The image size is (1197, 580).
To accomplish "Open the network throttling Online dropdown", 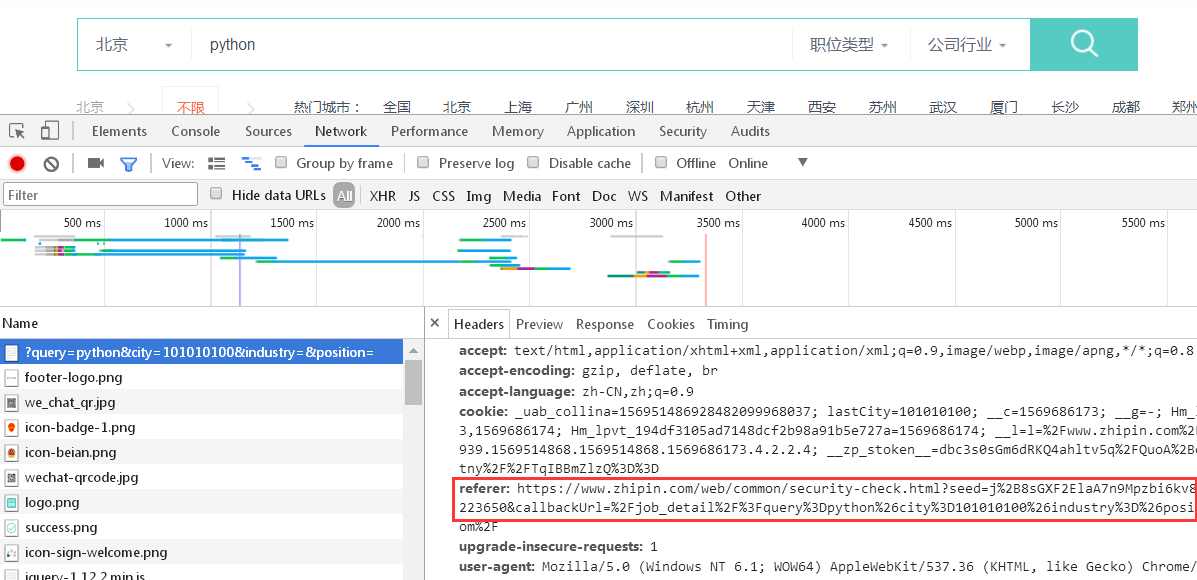I will pos(767,163).
